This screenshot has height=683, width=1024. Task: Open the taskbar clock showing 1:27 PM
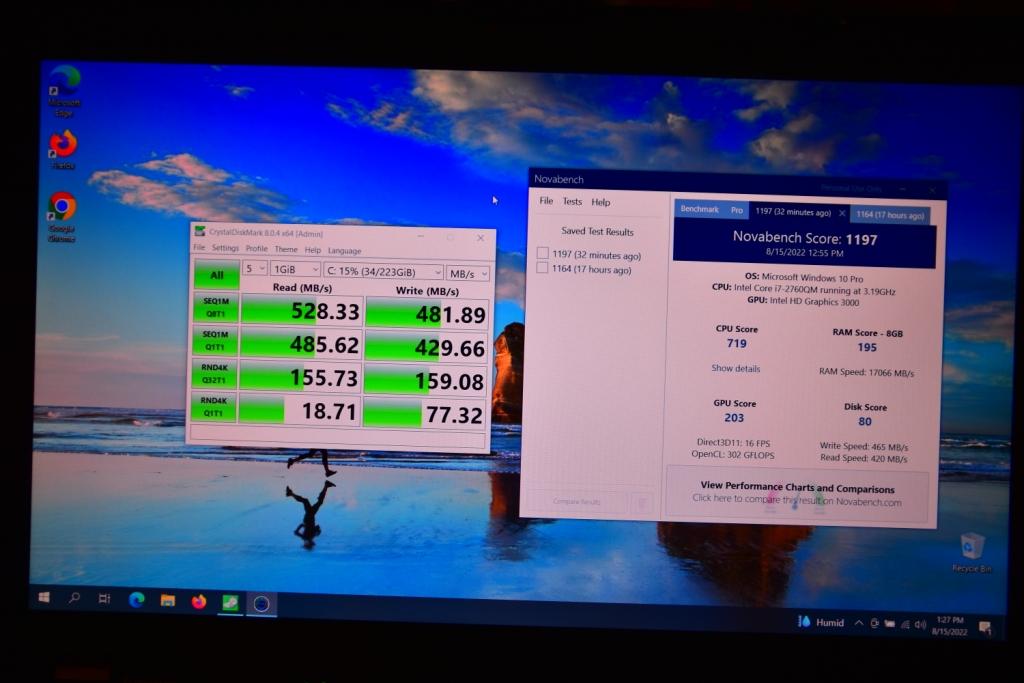[x=950, y=626]
